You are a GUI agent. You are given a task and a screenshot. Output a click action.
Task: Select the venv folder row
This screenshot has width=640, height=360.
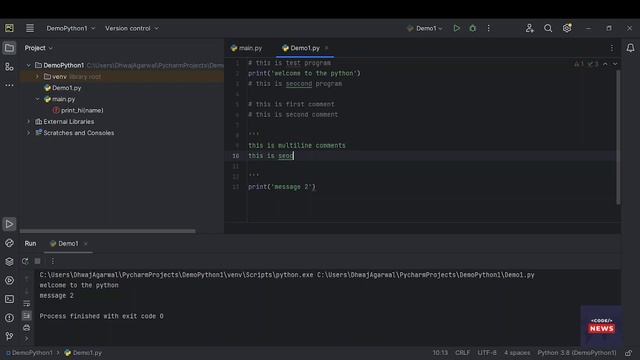point(122,77)
